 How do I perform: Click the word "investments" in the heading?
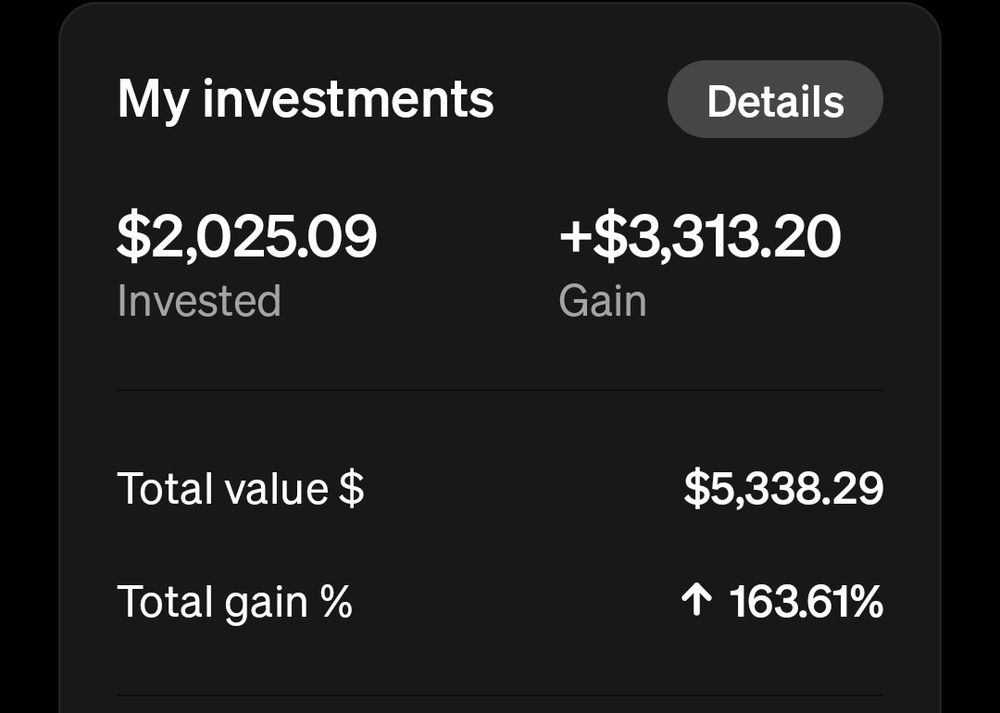348,99
